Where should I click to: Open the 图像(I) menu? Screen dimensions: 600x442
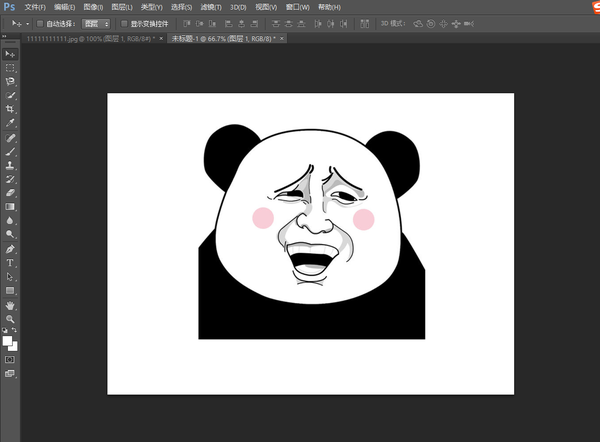93,7
